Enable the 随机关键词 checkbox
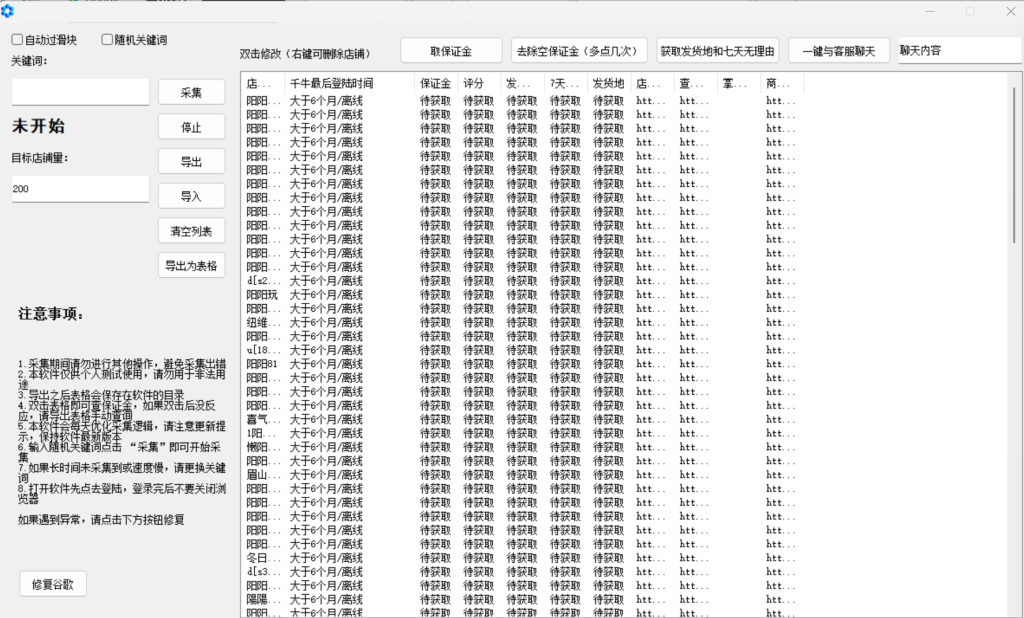Viewport: 1024px width, 618px height. pos(106,39)
